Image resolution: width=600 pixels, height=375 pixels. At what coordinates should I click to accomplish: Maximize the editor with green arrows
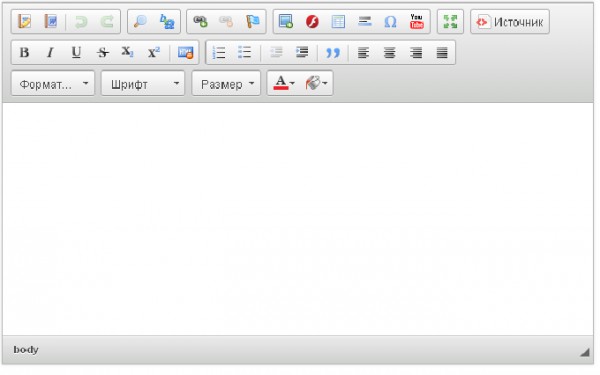tap(450, 21)
